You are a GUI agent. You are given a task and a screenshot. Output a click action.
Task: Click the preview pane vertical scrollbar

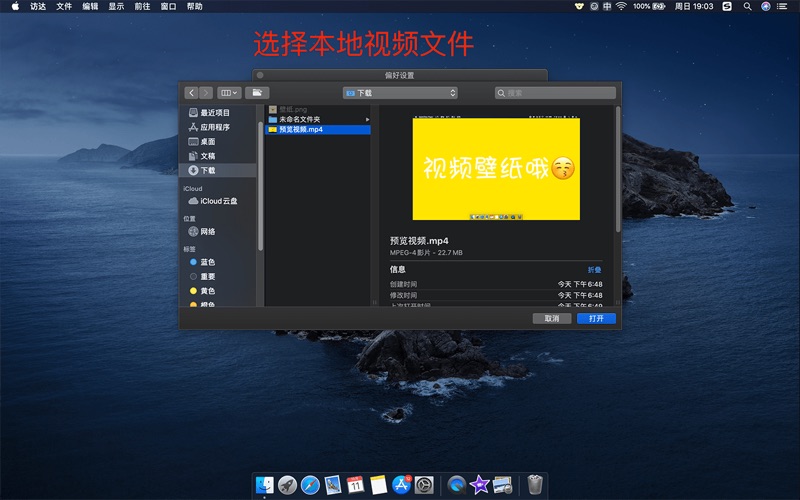click(x=618, y=169)
